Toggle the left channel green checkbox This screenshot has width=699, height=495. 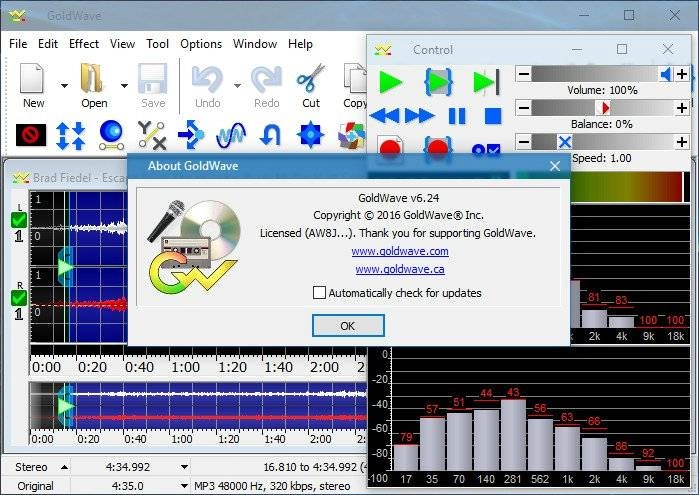[x=19, y=220]
